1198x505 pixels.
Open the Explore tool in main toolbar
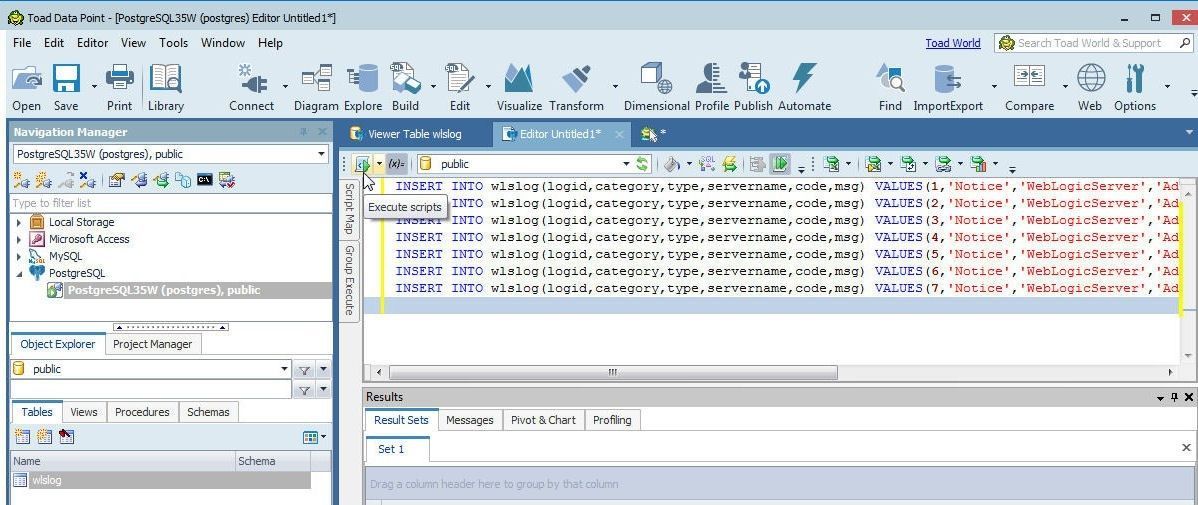tap(363, 88)
